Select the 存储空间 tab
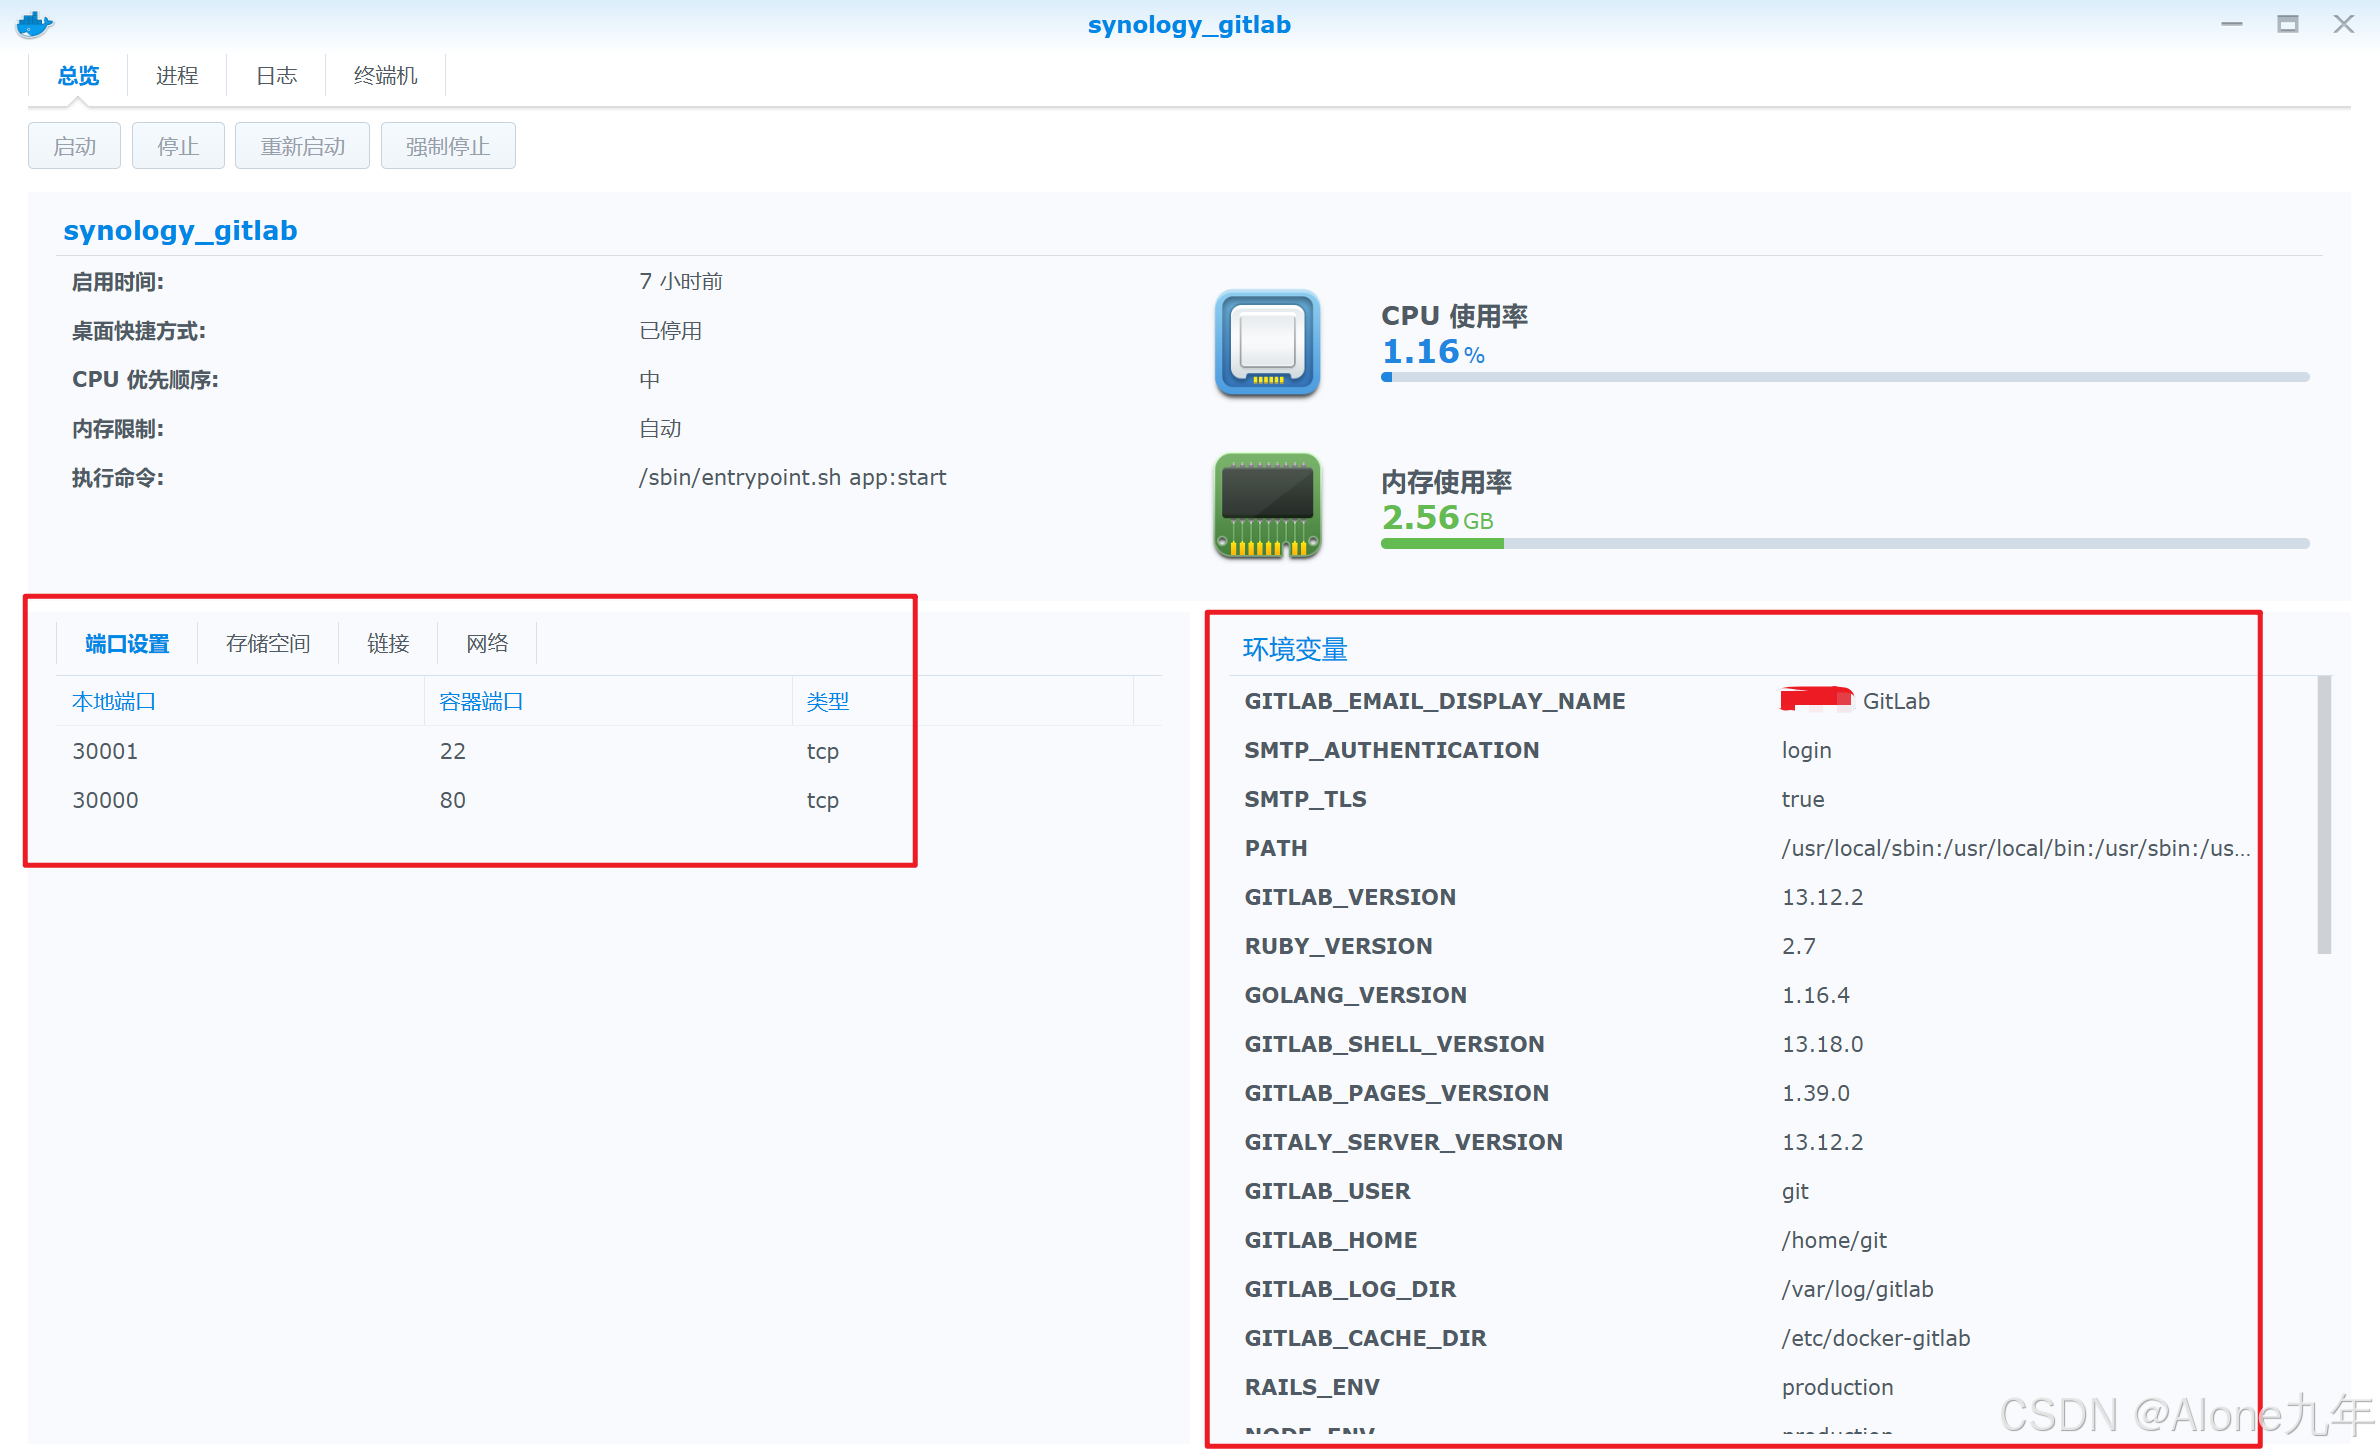Image resolution: width=2380 pixels, height=1454 pixels. tap(268, 644)
